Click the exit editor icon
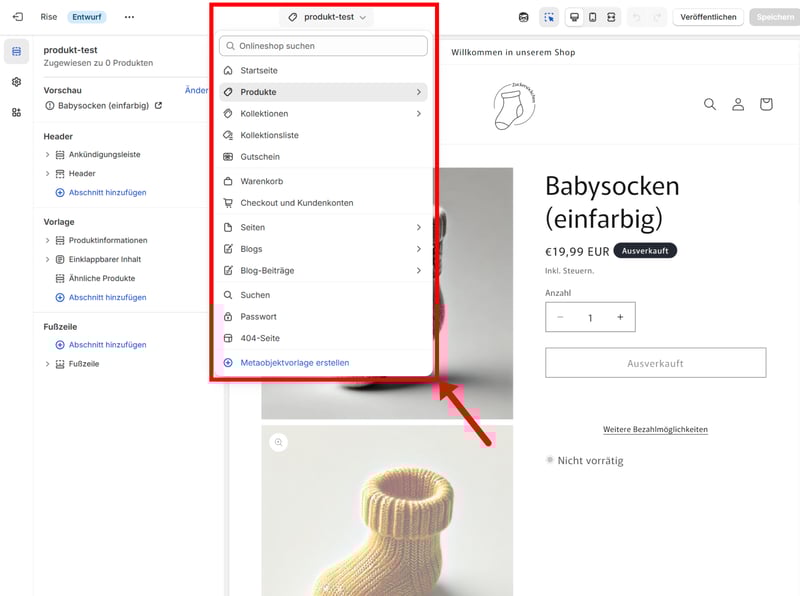The height and width of the screenshot is (596, 800). [x=17, y=17]
